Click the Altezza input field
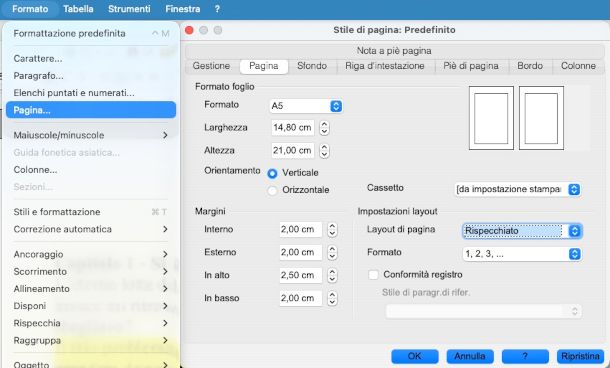The image size is (610, 368). (x=292, y=151)
